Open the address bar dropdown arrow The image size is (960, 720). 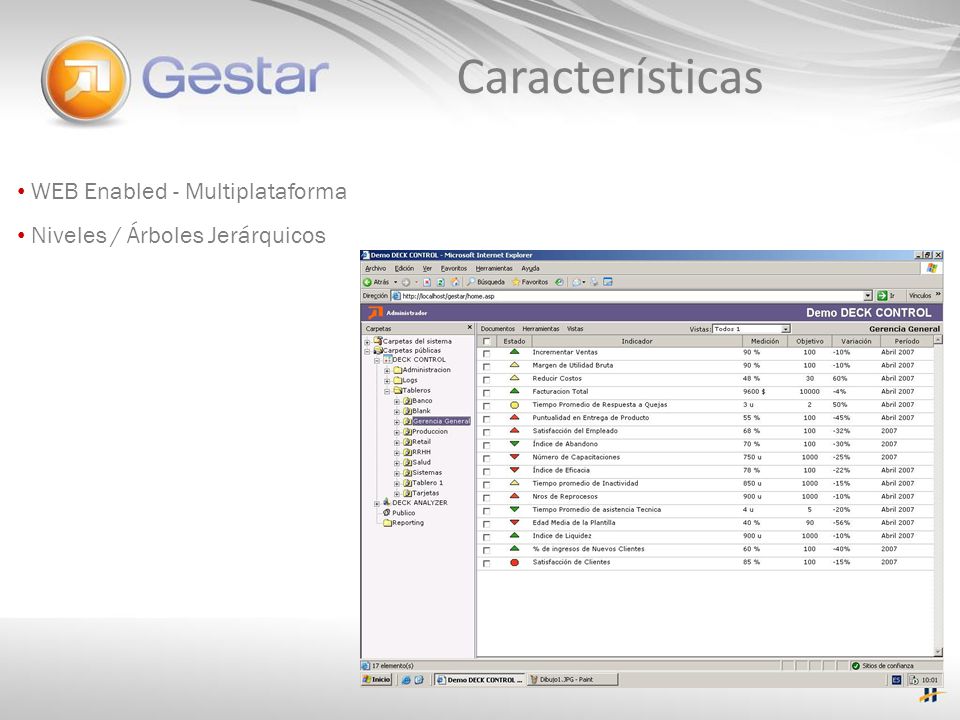[x=868, y=296]
